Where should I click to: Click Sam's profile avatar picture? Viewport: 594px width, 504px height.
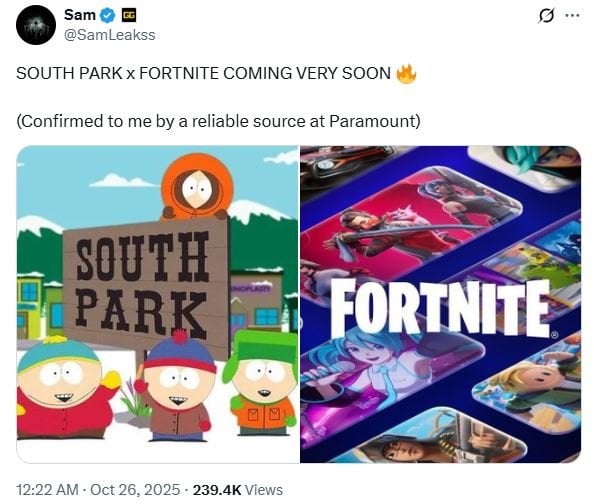(x=36, y=25)
